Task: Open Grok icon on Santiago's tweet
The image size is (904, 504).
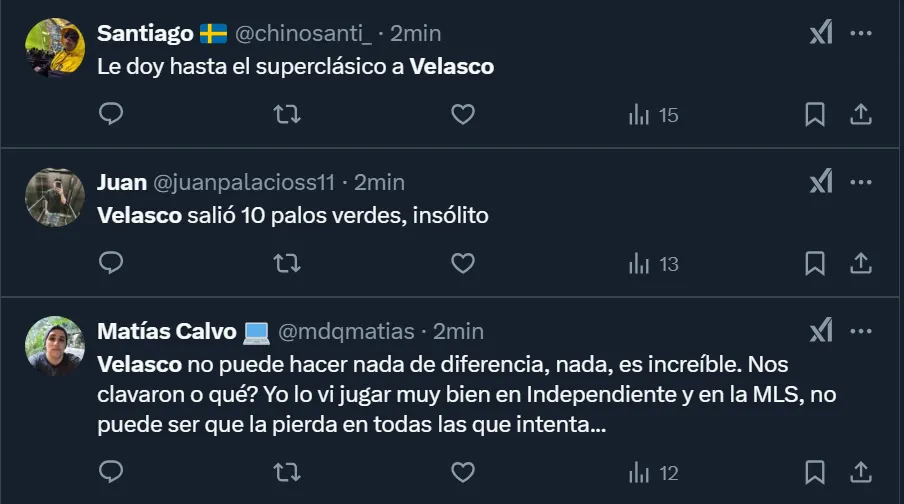Action: (820, 33)
